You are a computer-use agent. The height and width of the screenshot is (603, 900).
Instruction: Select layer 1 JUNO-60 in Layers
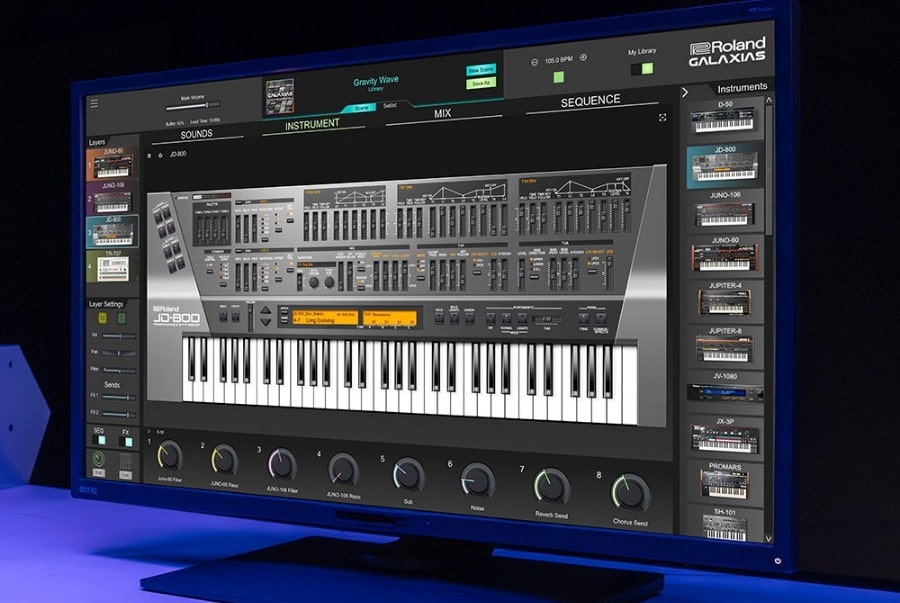112,164
